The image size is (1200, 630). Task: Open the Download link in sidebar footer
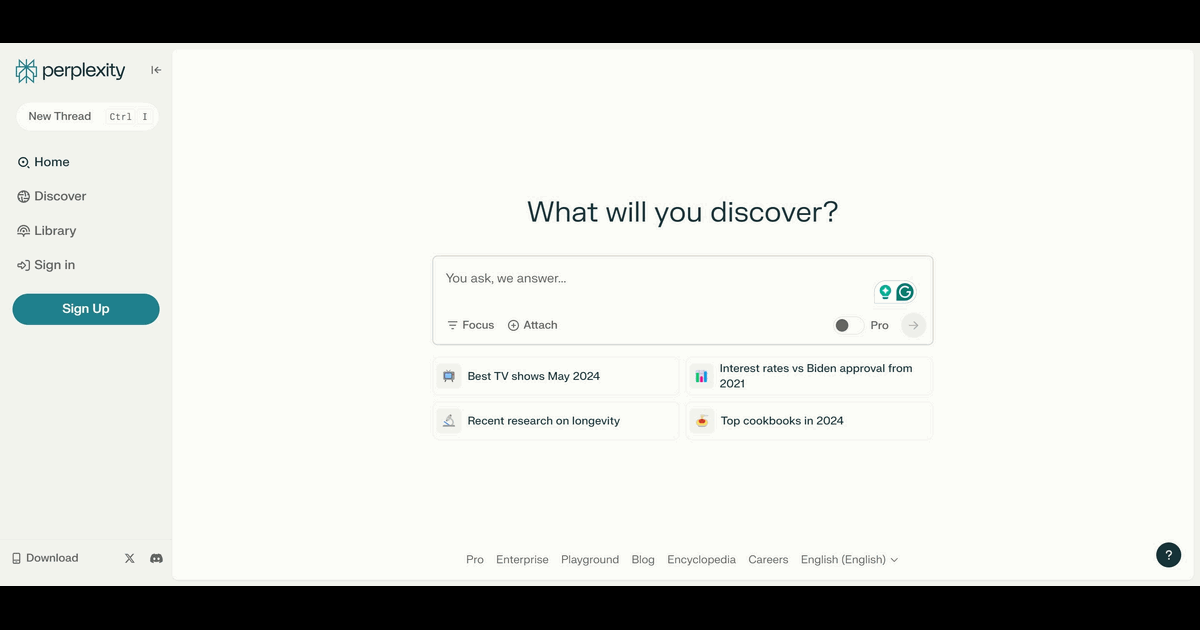pyautogui.click(x=45, y=558)
